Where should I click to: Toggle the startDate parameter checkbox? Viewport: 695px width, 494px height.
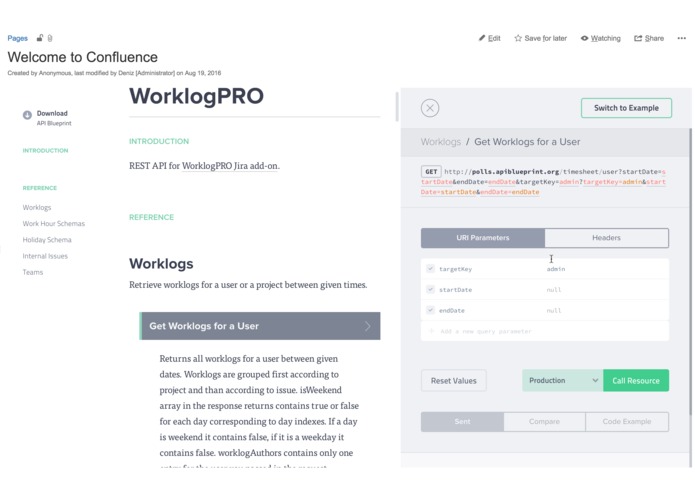(x=430, y=289)
